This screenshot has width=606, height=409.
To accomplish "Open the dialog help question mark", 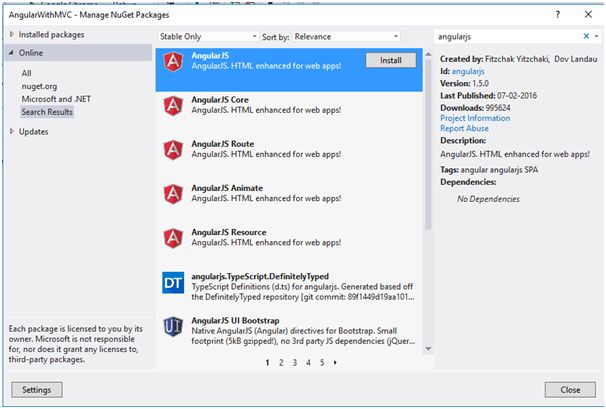I will [558, 15].
